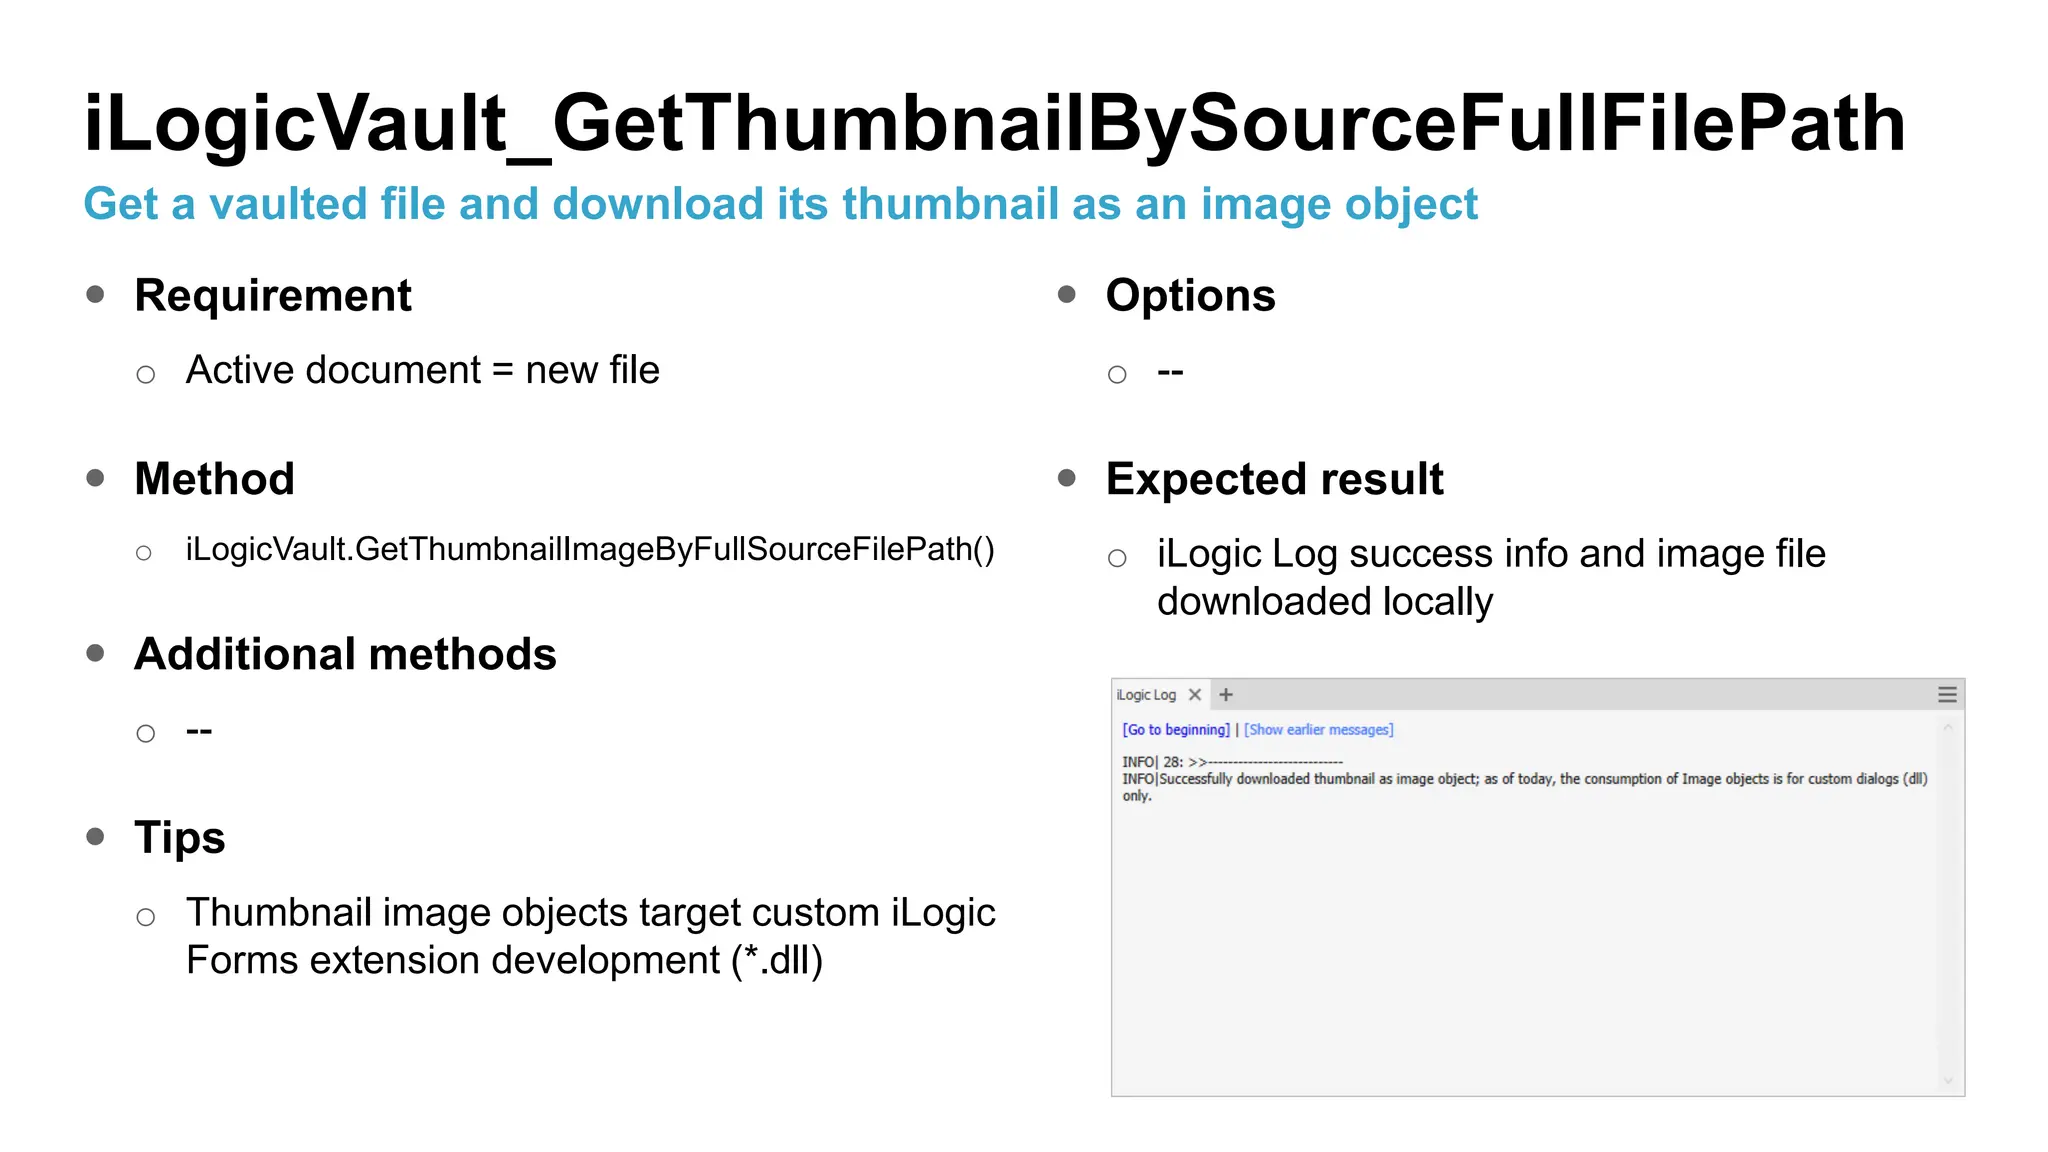
Task: Click the log scrollbar up arrow
Action: [1948, 728]
